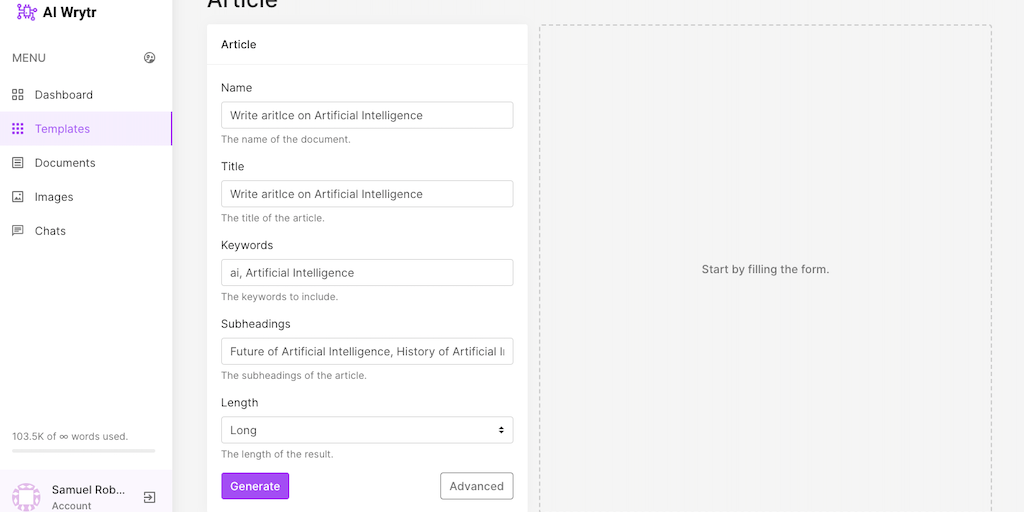Image resolution: width=1024 pixels, height=512 pixels.
Task: Click the Name input field
Action: click(x=367, y=115)
